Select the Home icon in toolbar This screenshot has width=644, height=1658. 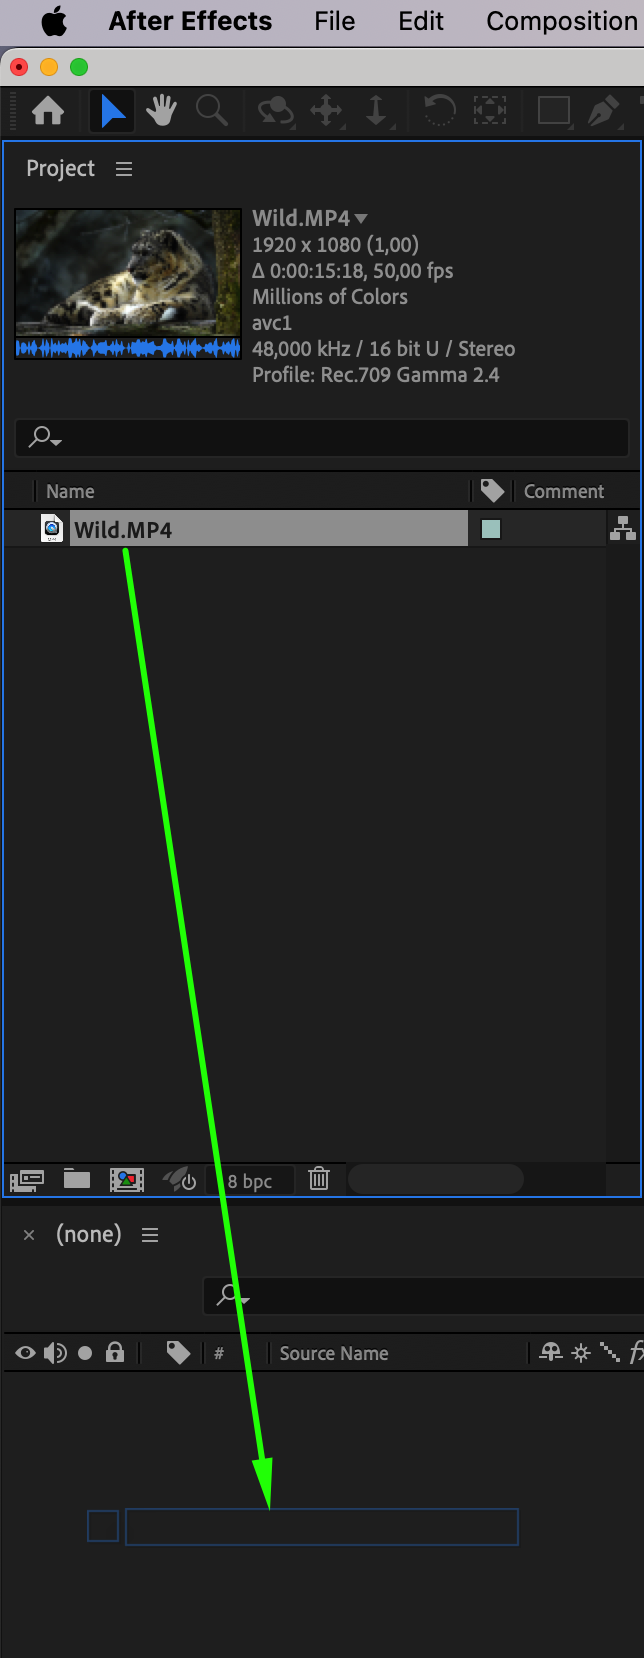click(48, 110)
